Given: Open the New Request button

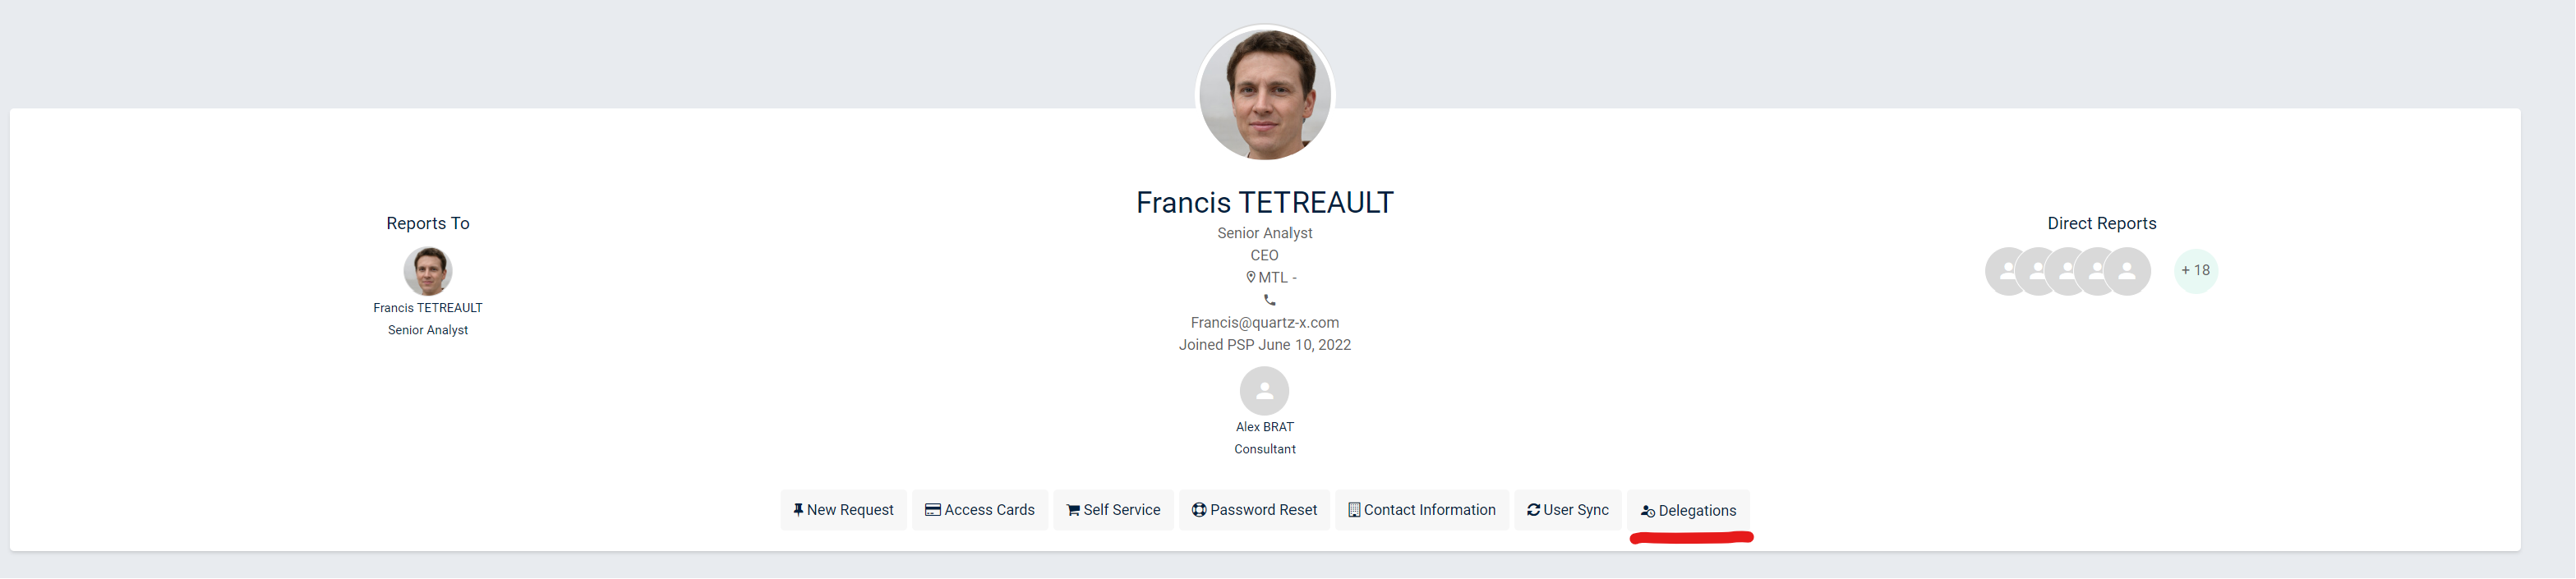Looking at the screenshot, I should click(843, 510).
